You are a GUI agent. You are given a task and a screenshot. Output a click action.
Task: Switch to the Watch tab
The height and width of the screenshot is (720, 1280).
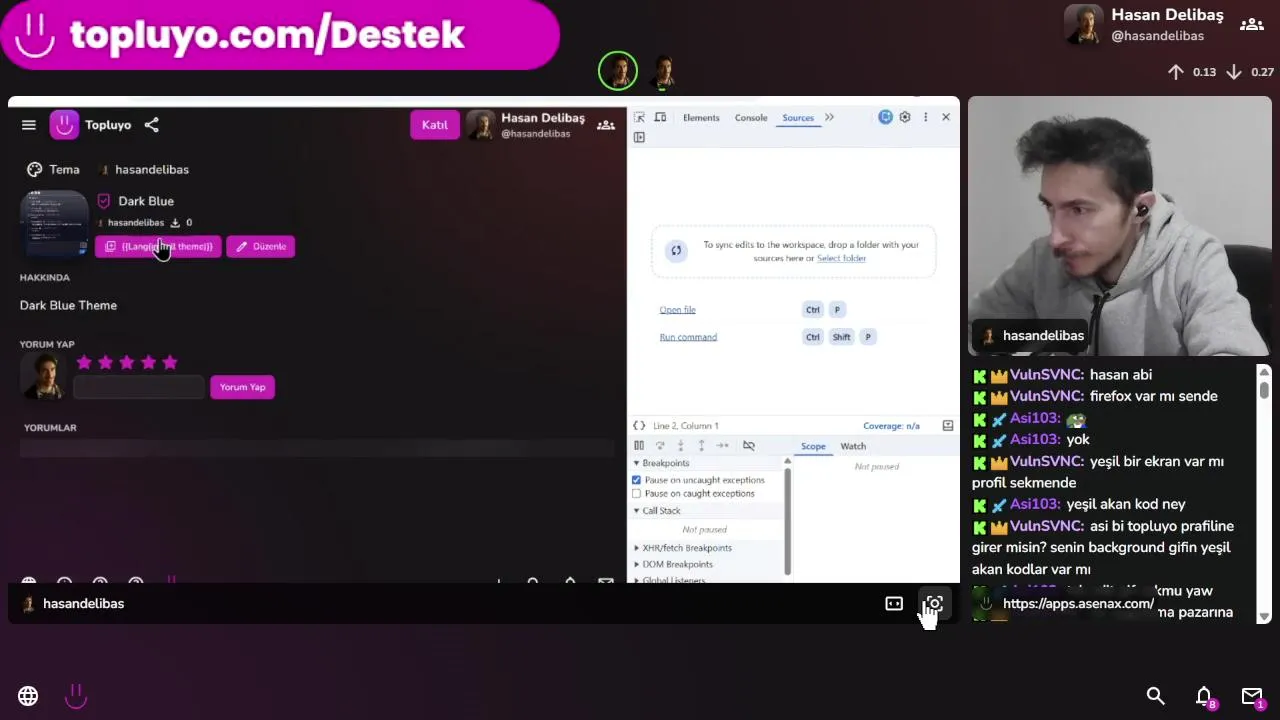tap(853, 446)
